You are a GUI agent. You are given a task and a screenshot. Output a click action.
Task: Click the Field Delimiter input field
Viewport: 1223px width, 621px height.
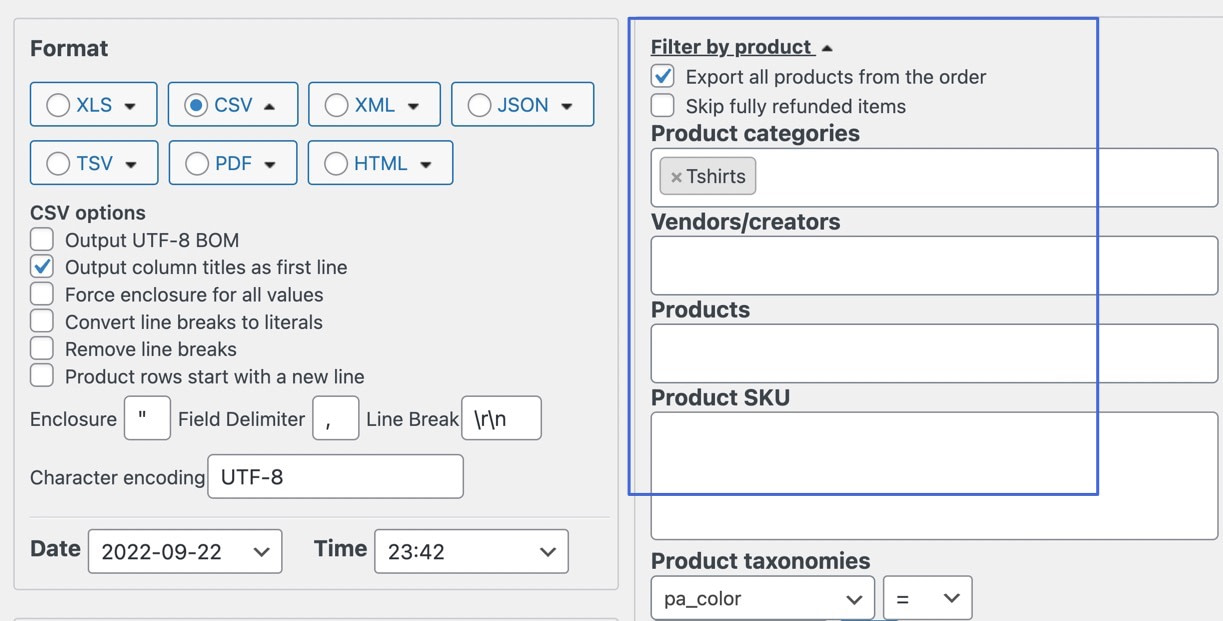[336, 418]
